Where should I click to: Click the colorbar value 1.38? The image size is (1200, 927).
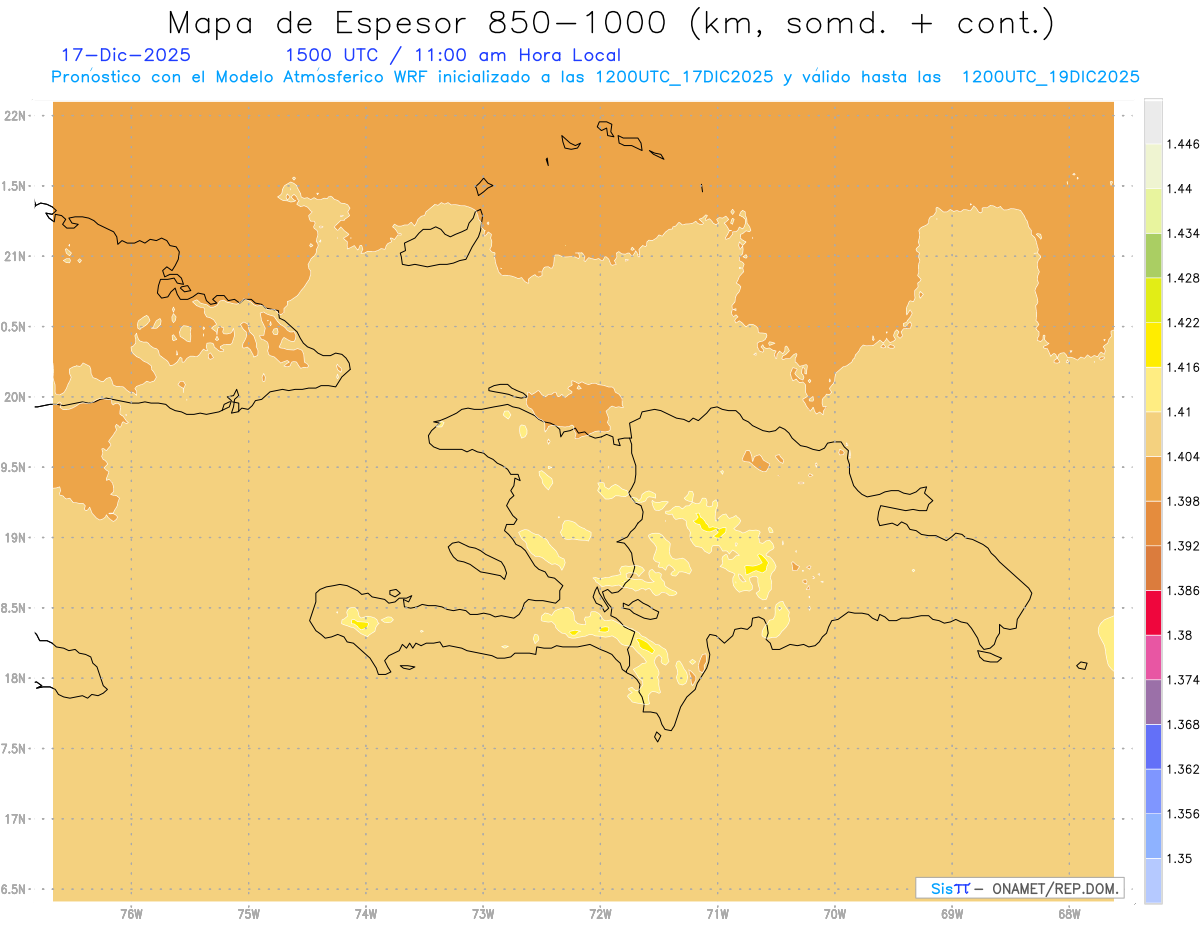[1180, 635]
